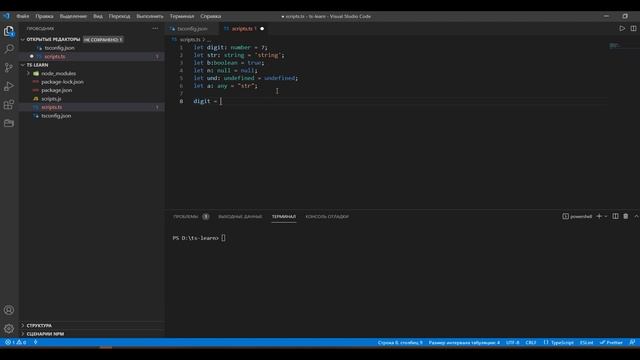This screenshot has height=360, width=640.
Task: Launch a new terminal with plus icon
Action: [599, 216]
